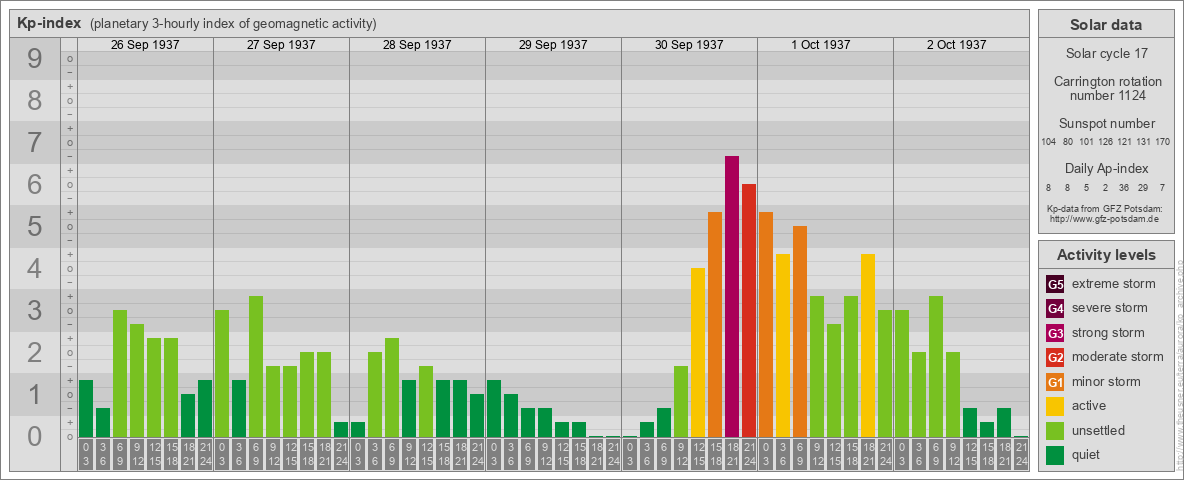Viewport: 1184px width, 480px height.
Task: Click the 28 Sep 1937 date header
Action: tap(417, 45)
